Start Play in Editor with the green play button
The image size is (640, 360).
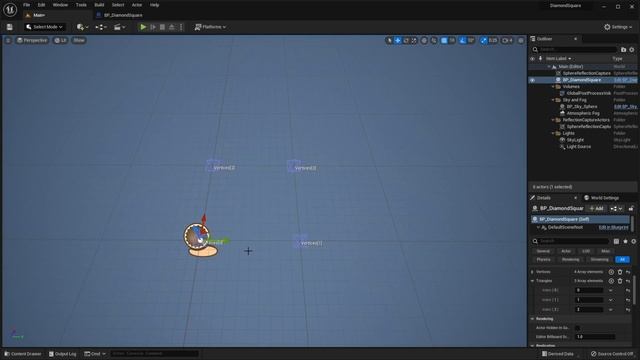(x=143, y=27)
